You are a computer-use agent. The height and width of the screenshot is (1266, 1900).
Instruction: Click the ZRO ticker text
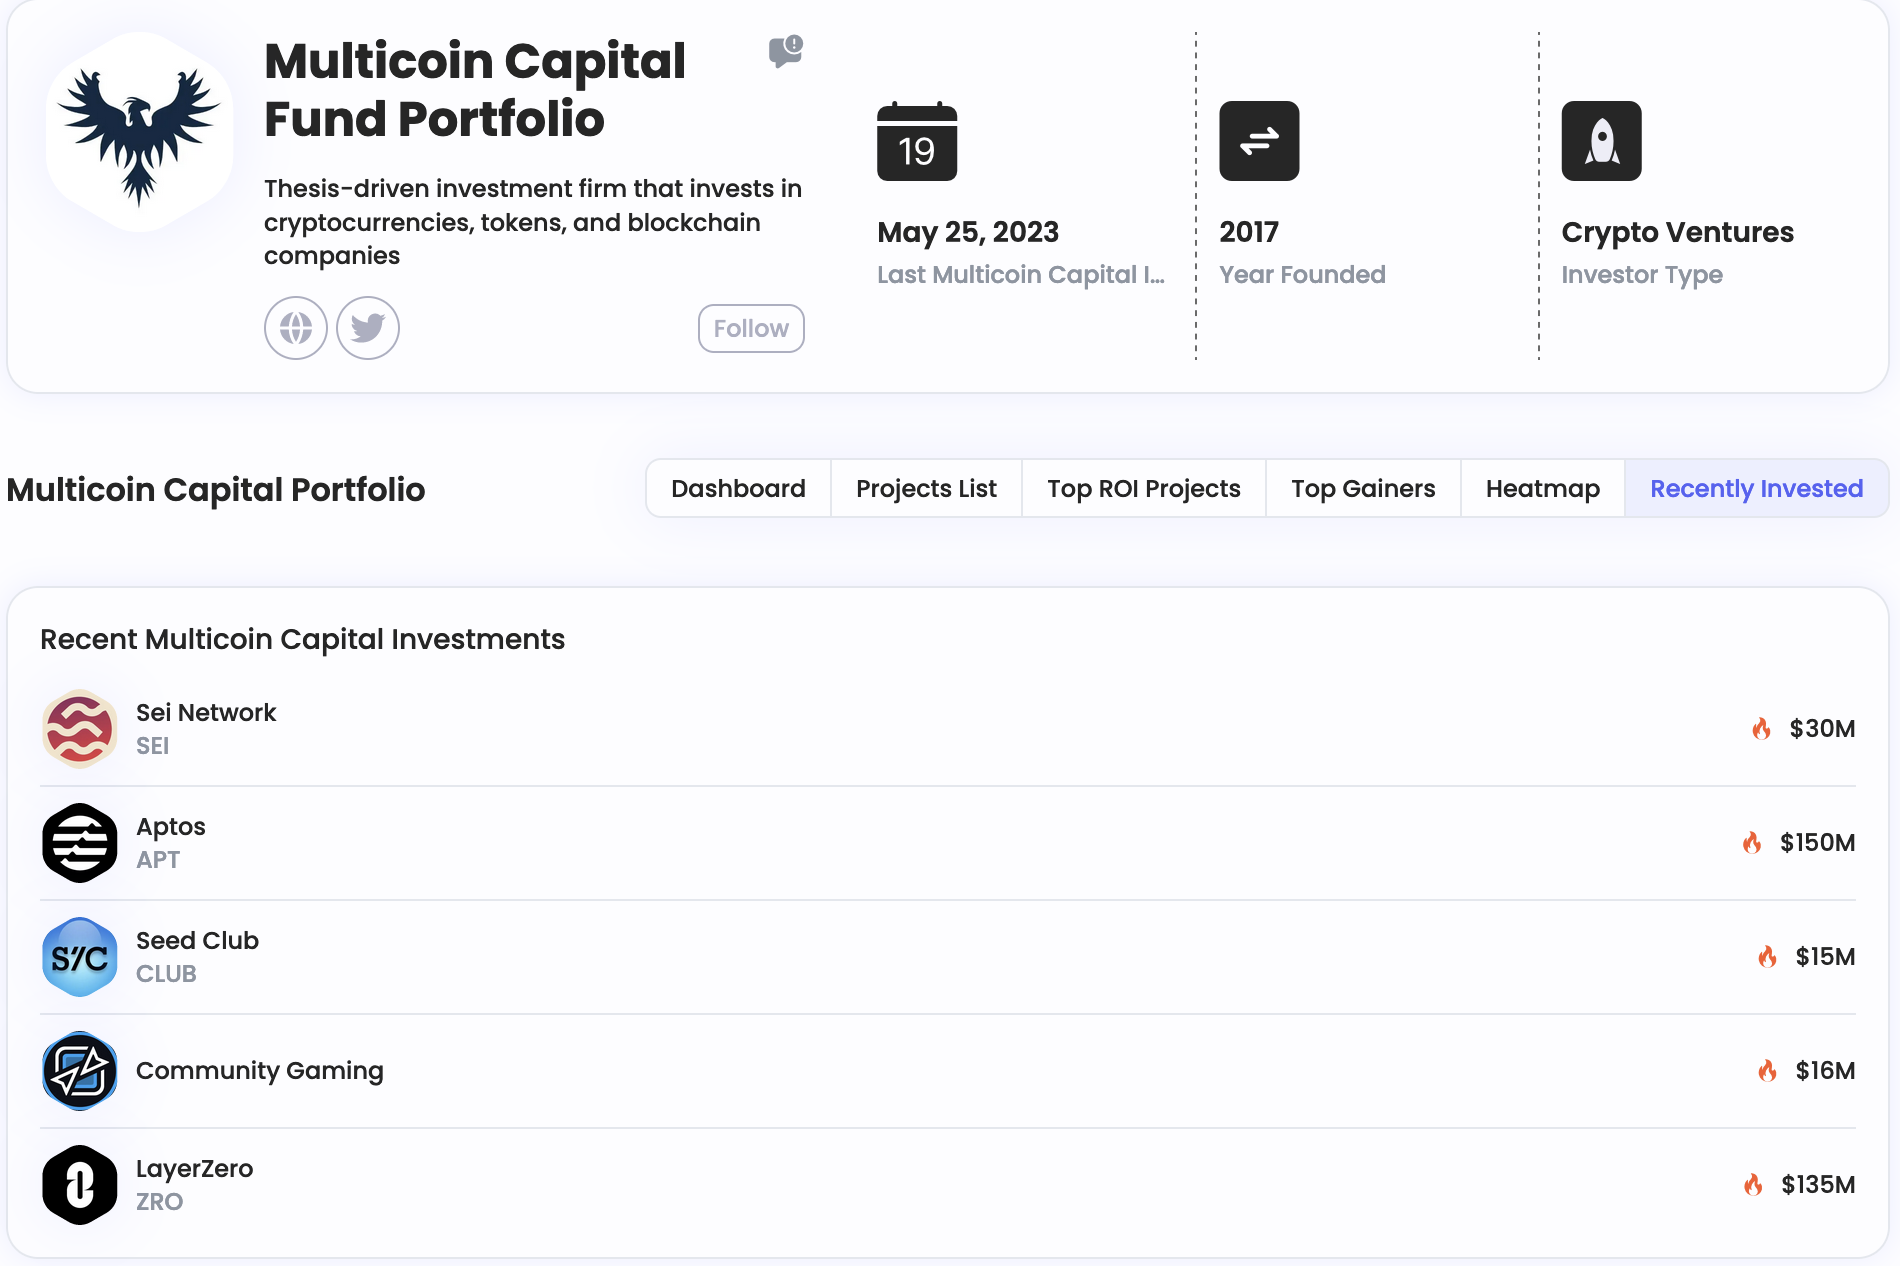pos(159,1202)
